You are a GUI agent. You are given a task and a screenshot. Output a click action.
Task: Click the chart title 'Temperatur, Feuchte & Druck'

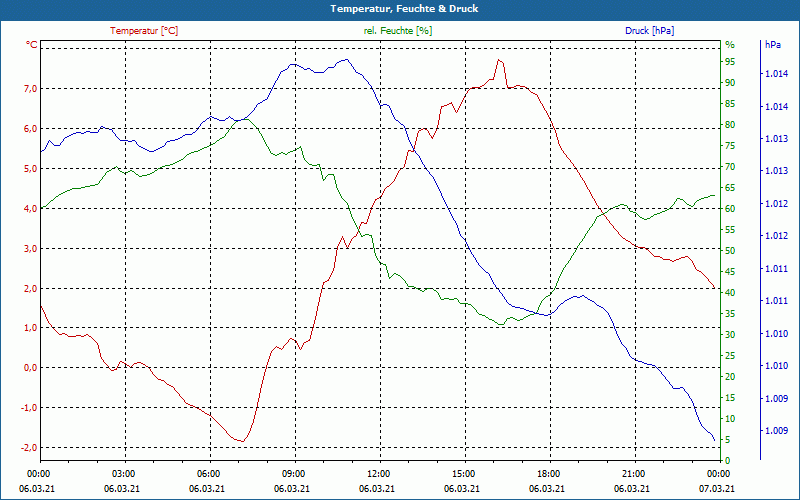[x=404, y=9]
